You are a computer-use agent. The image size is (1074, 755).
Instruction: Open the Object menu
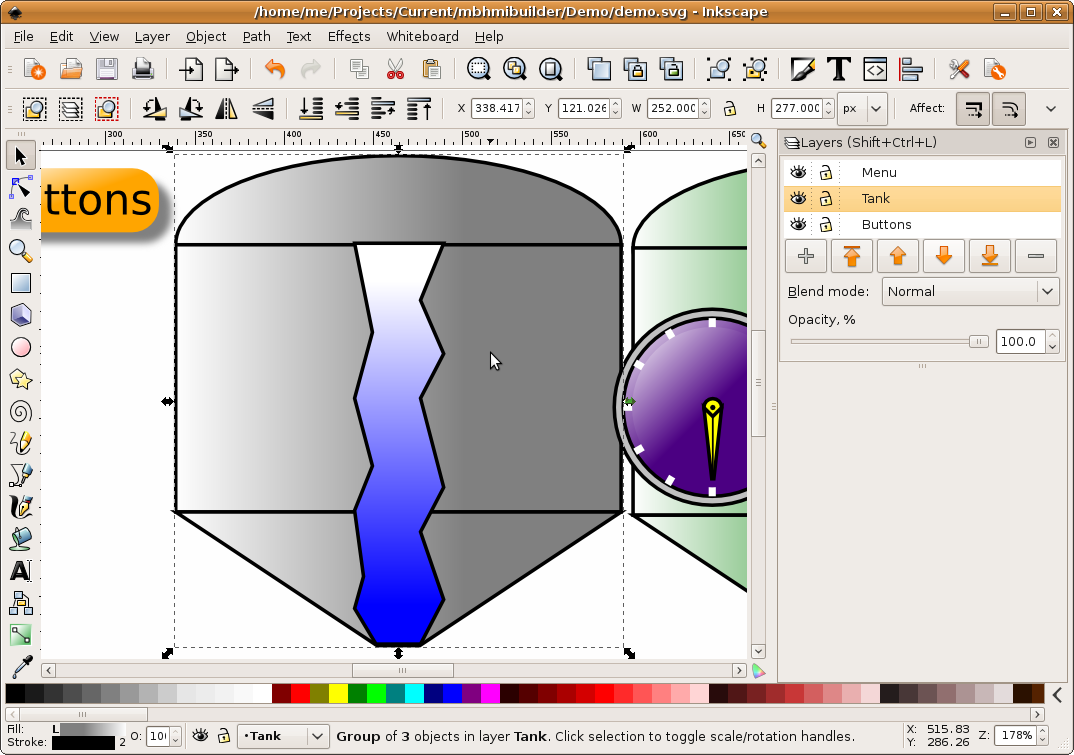205,36
